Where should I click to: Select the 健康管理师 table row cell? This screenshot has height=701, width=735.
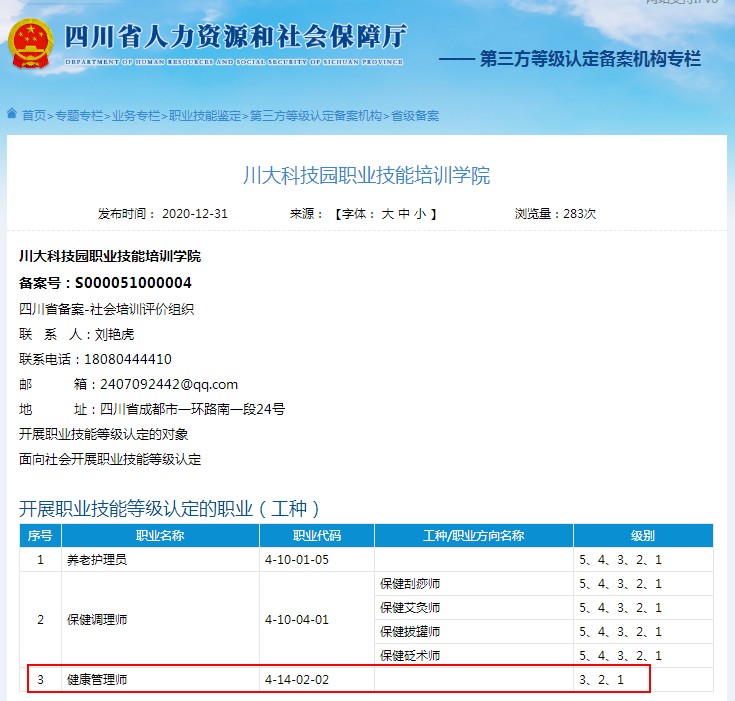point(98,680)
